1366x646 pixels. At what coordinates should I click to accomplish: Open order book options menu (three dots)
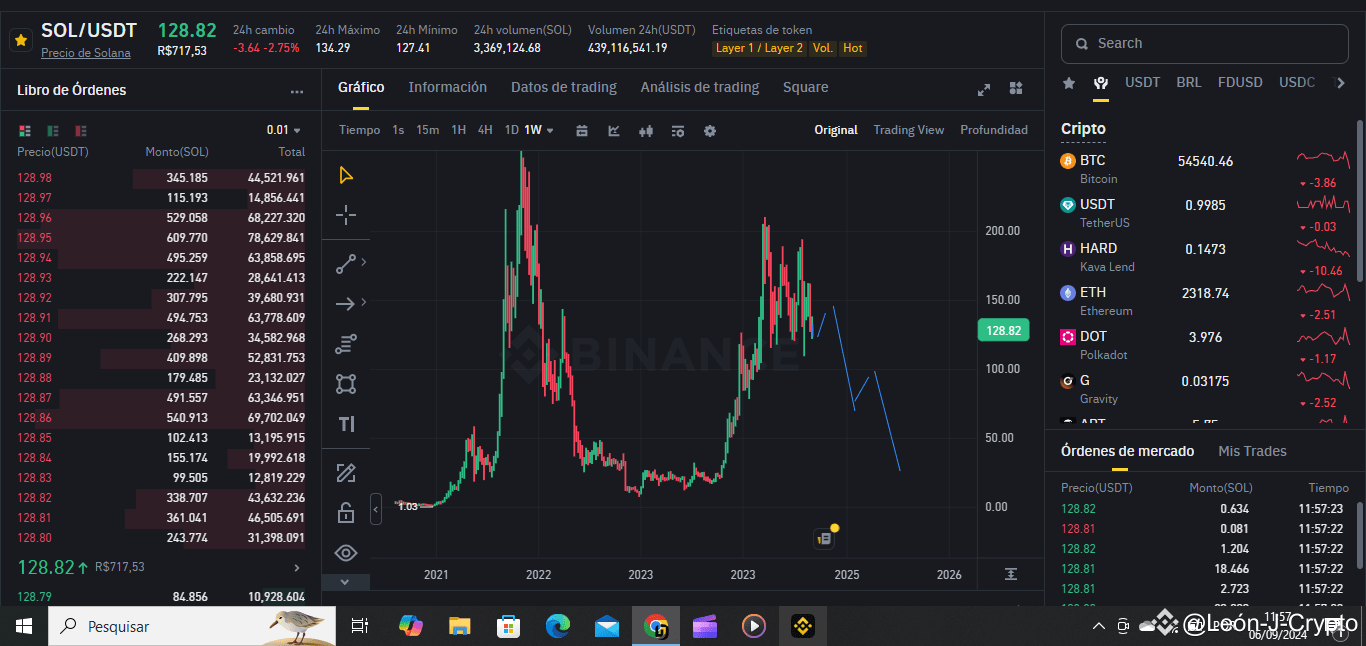point(297,91)
